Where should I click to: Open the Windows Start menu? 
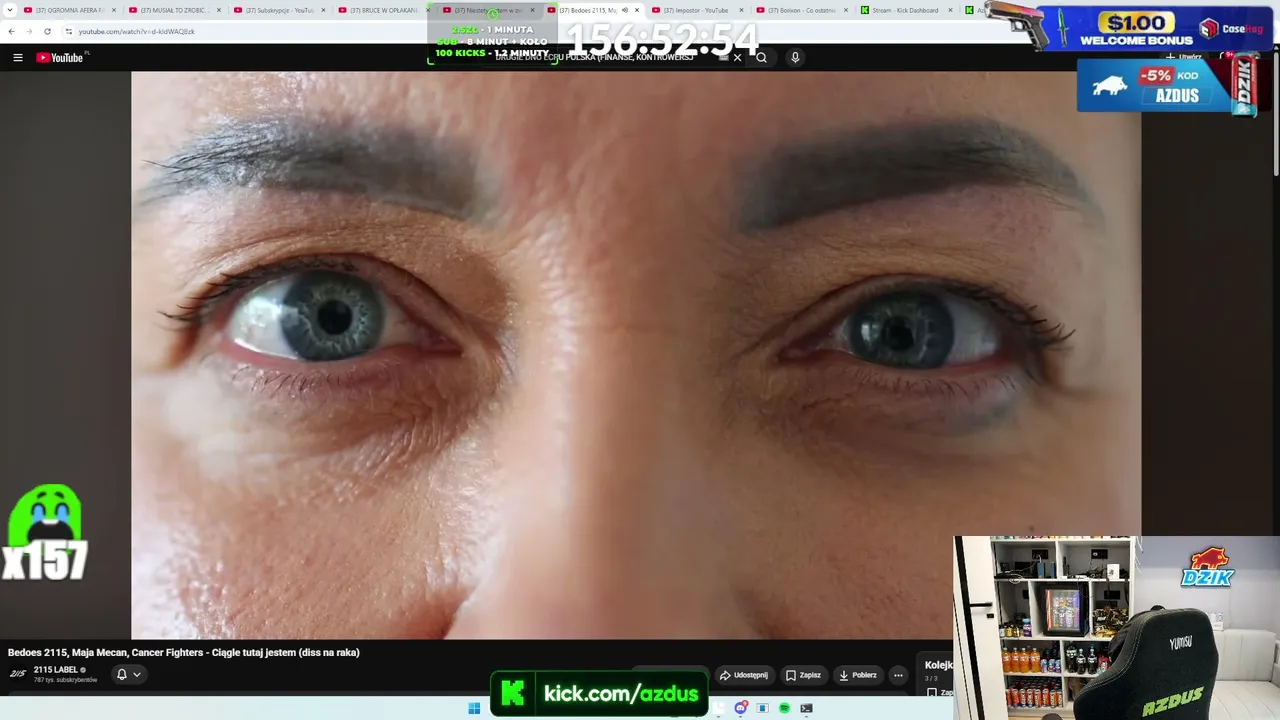pos(474,708)
